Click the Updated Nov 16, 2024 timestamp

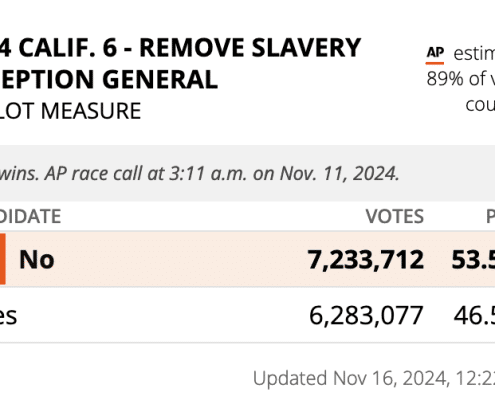pos(374,378)
